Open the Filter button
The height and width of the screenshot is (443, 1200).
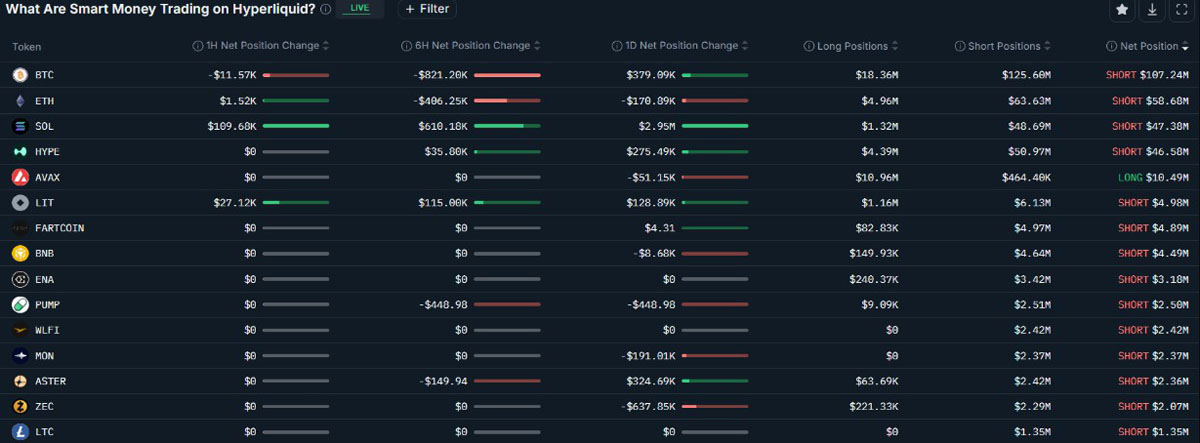point(427,9)
